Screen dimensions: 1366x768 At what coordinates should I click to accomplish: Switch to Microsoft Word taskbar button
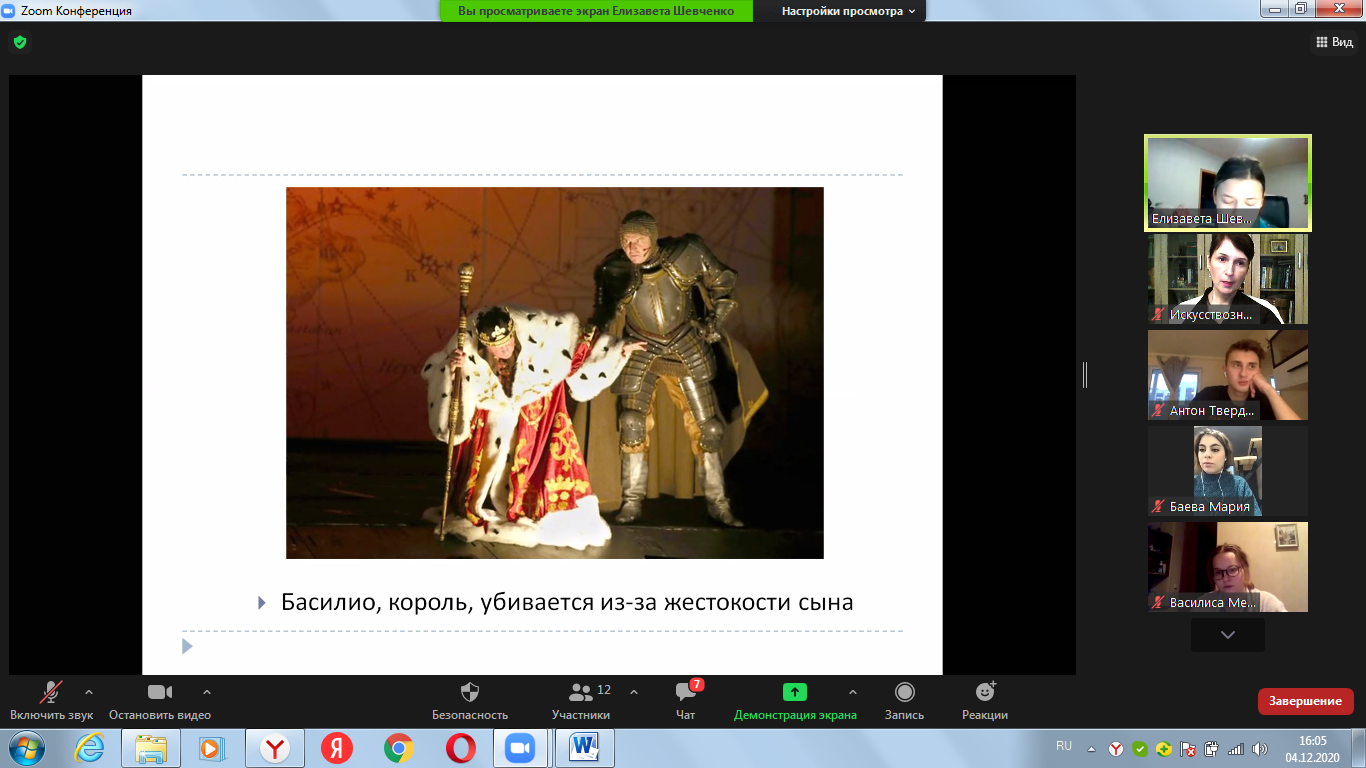(x=584, y=748)
